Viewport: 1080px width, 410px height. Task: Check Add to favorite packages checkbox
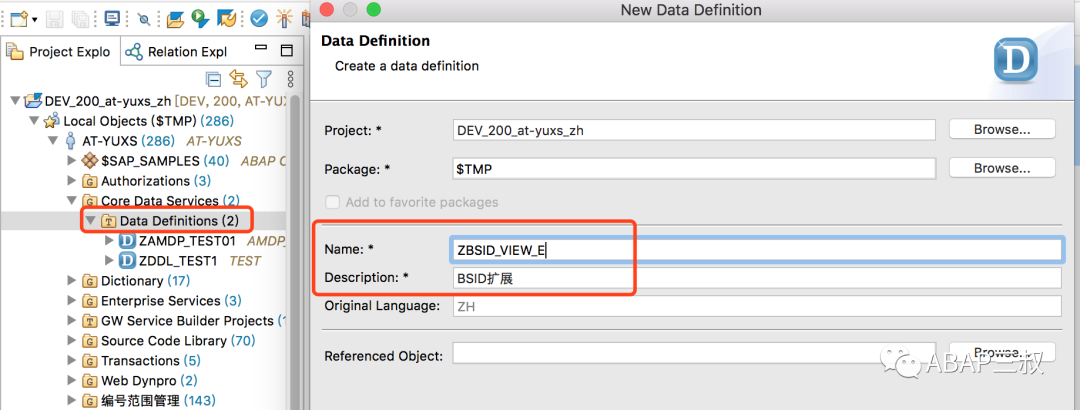coord(333,202)
